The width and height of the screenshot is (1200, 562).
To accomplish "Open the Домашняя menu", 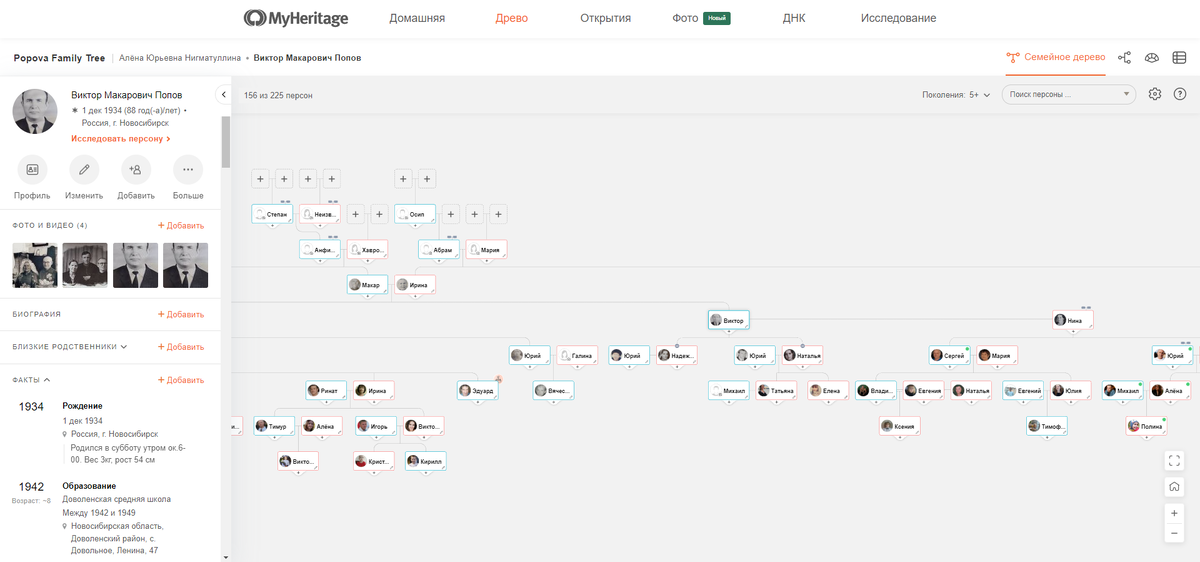I will click(417, 18).
